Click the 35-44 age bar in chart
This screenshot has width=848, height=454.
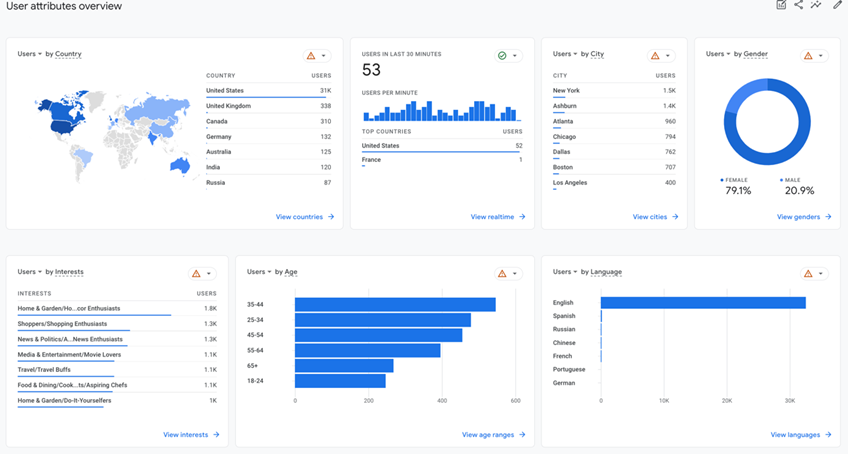click(x=394, y=305)
